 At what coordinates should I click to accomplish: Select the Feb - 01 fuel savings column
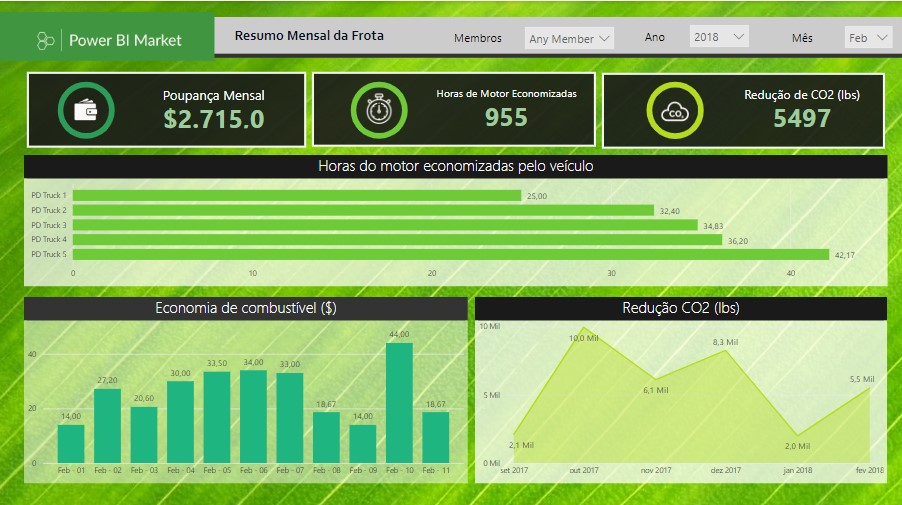[71, 443]
